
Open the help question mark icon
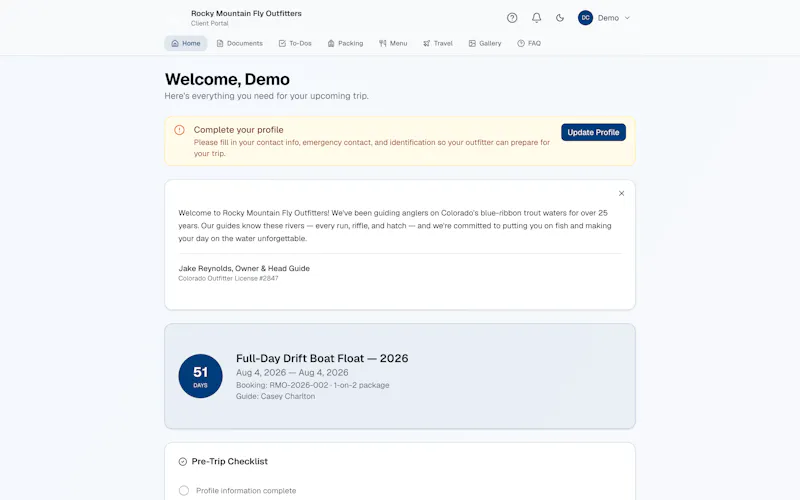512,18
